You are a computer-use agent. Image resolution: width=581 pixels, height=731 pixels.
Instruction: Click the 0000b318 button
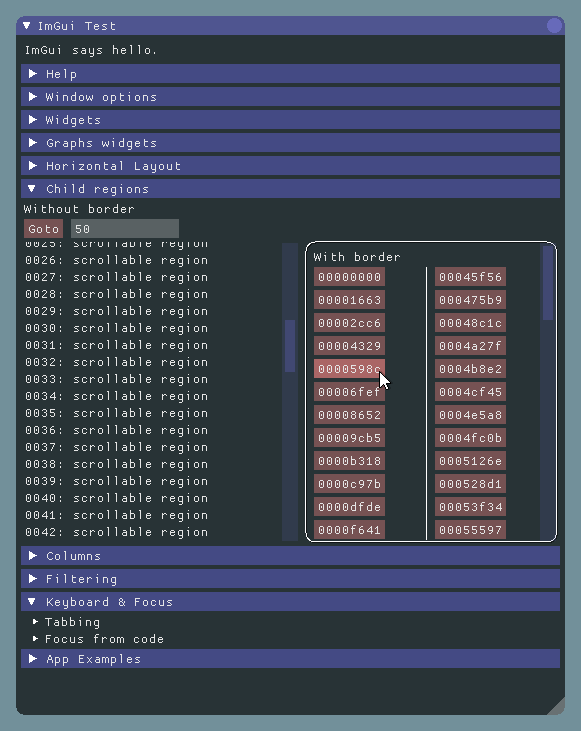[349, 461]
